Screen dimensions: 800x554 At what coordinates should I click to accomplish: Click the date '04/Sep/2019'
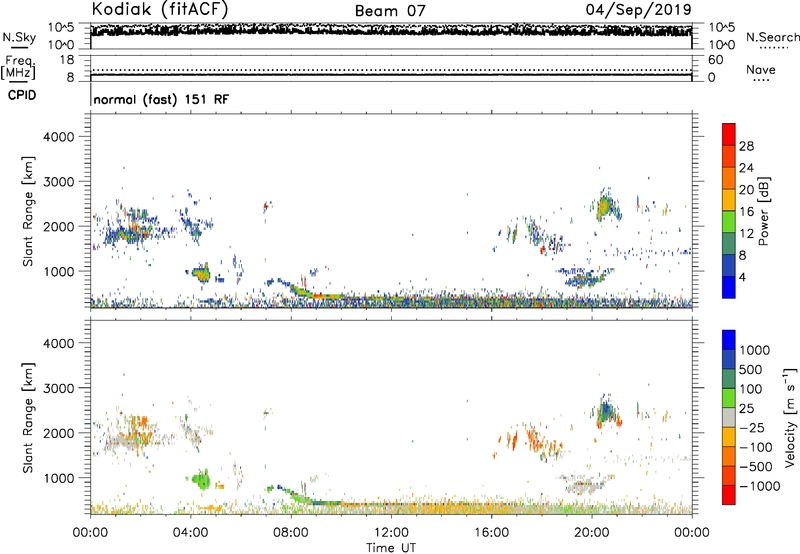[638, 9]
